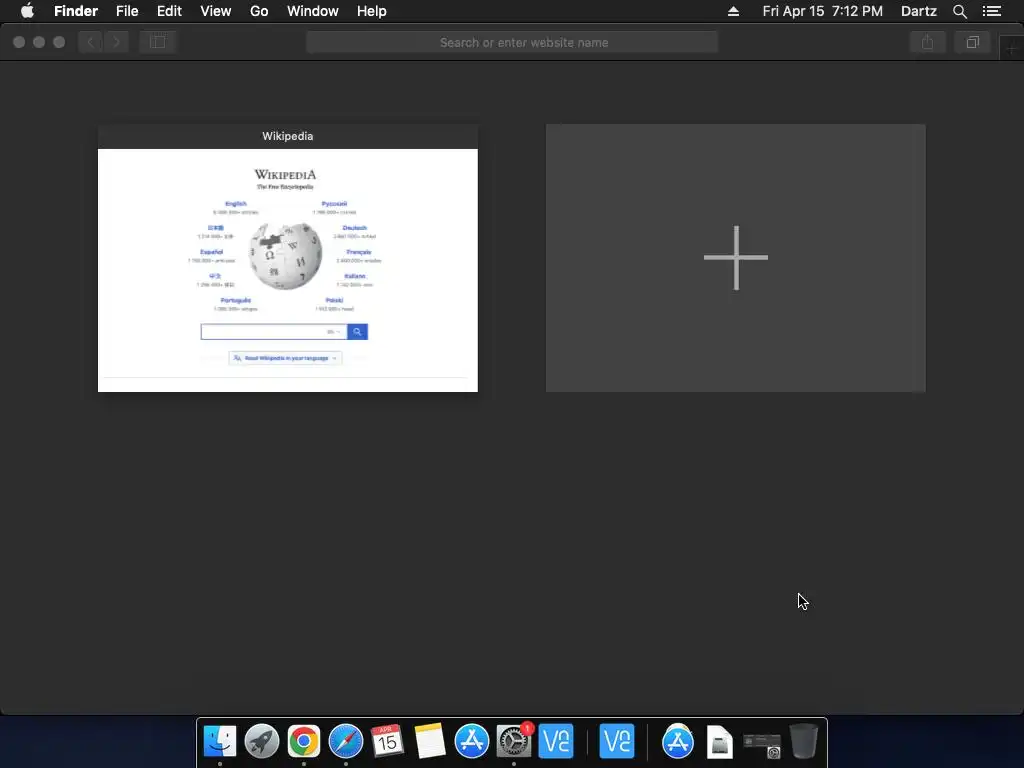Click the Search or enter website name field

point(512,42)
